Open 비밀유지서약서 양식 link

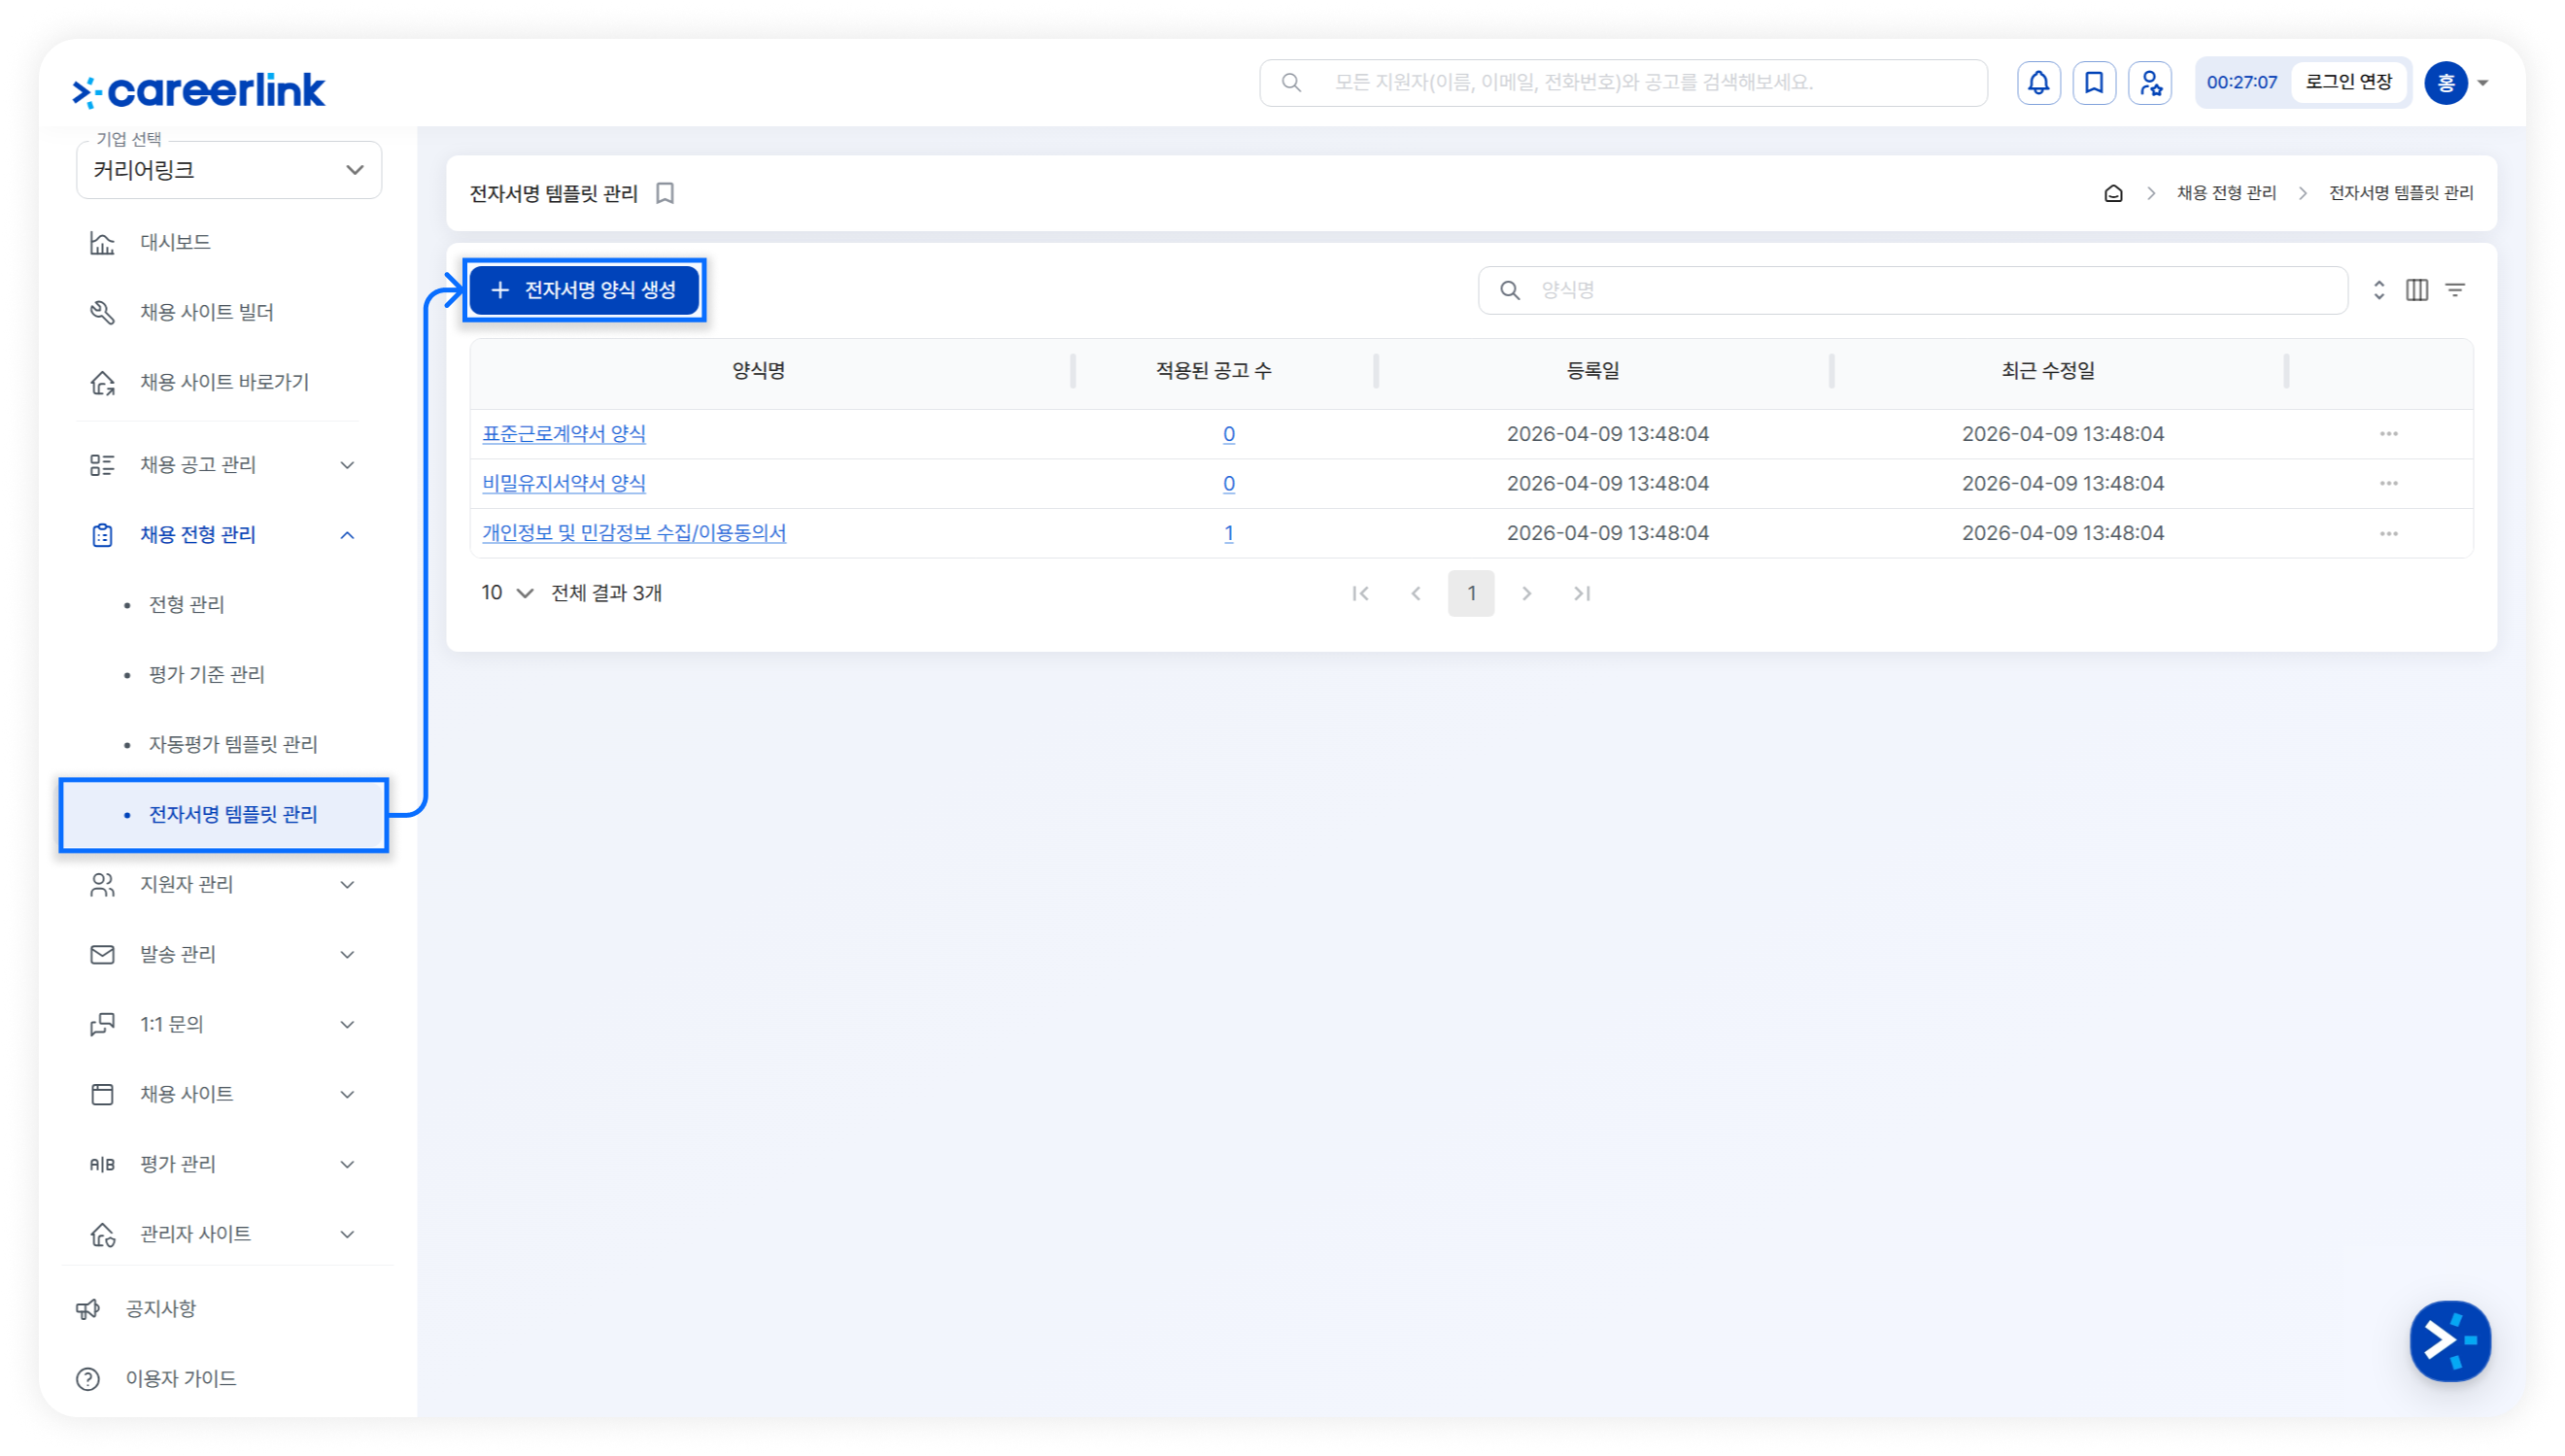pyautogui.click(x=564, y=484)
